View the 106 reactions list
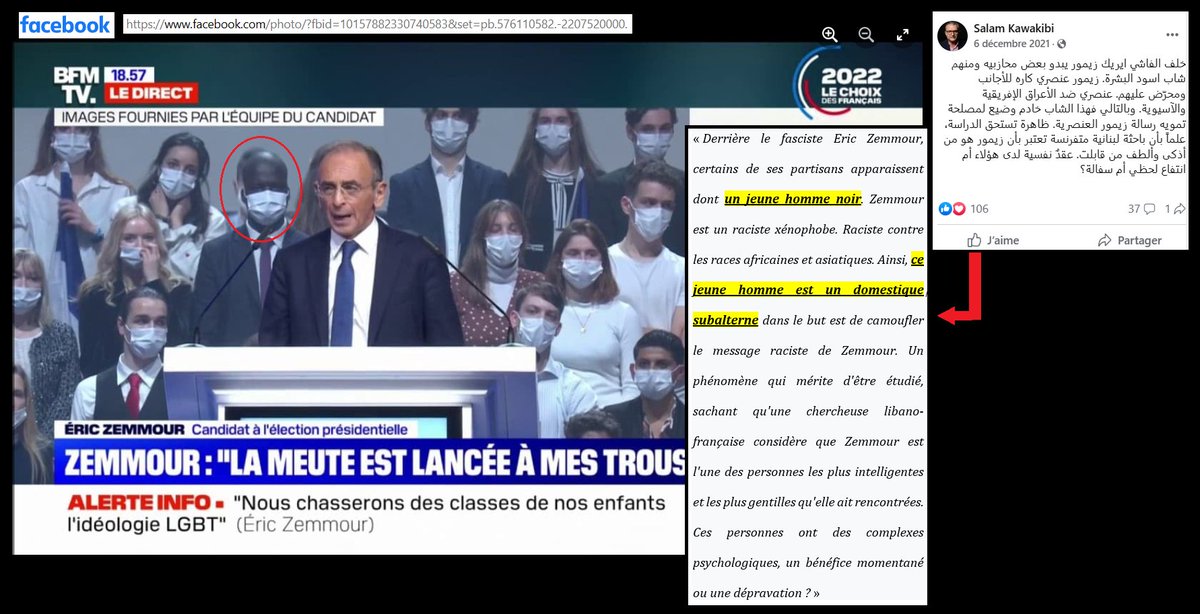Image resolution: width=1200 pixels, height=614 pixels. pos(979,209)
